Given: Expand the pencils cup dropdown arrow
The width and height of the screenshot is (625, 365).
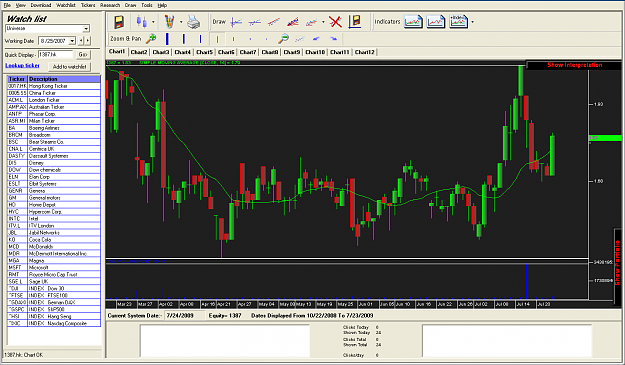Looking at the screenshot, I should (181, 22).
